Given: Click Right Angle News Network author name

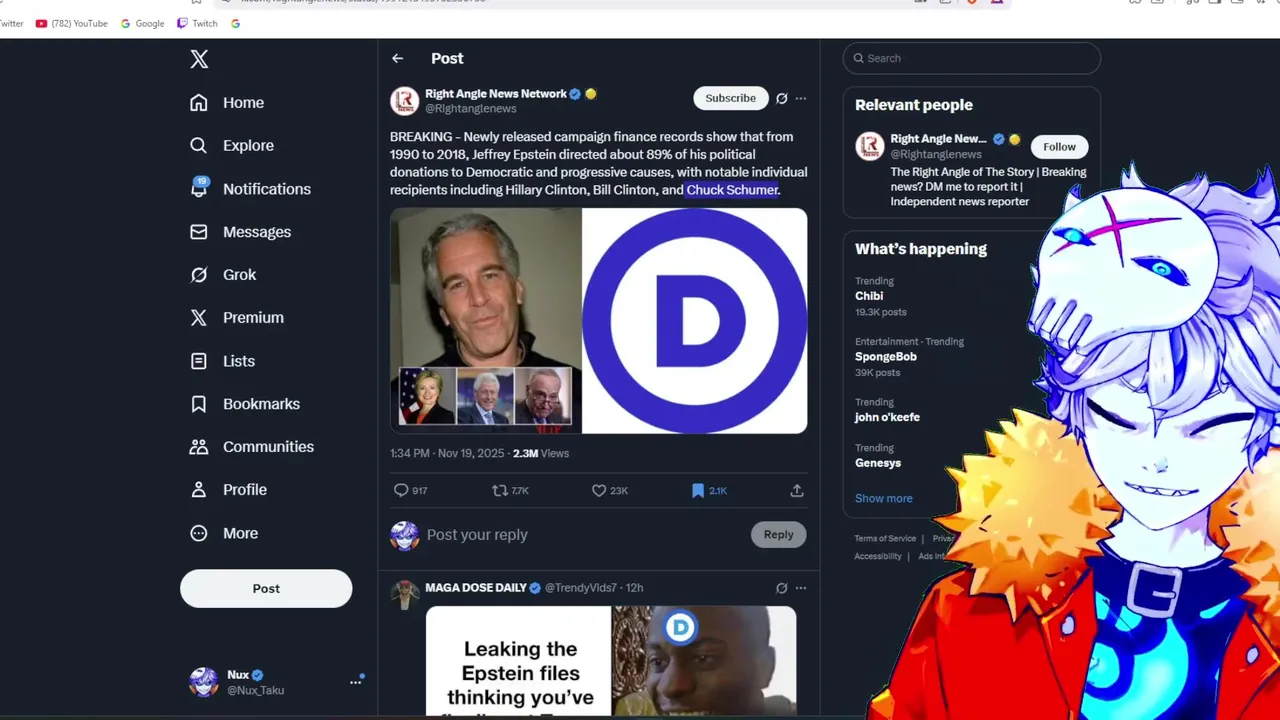Looking at the screenshot, I should point(496,94).
